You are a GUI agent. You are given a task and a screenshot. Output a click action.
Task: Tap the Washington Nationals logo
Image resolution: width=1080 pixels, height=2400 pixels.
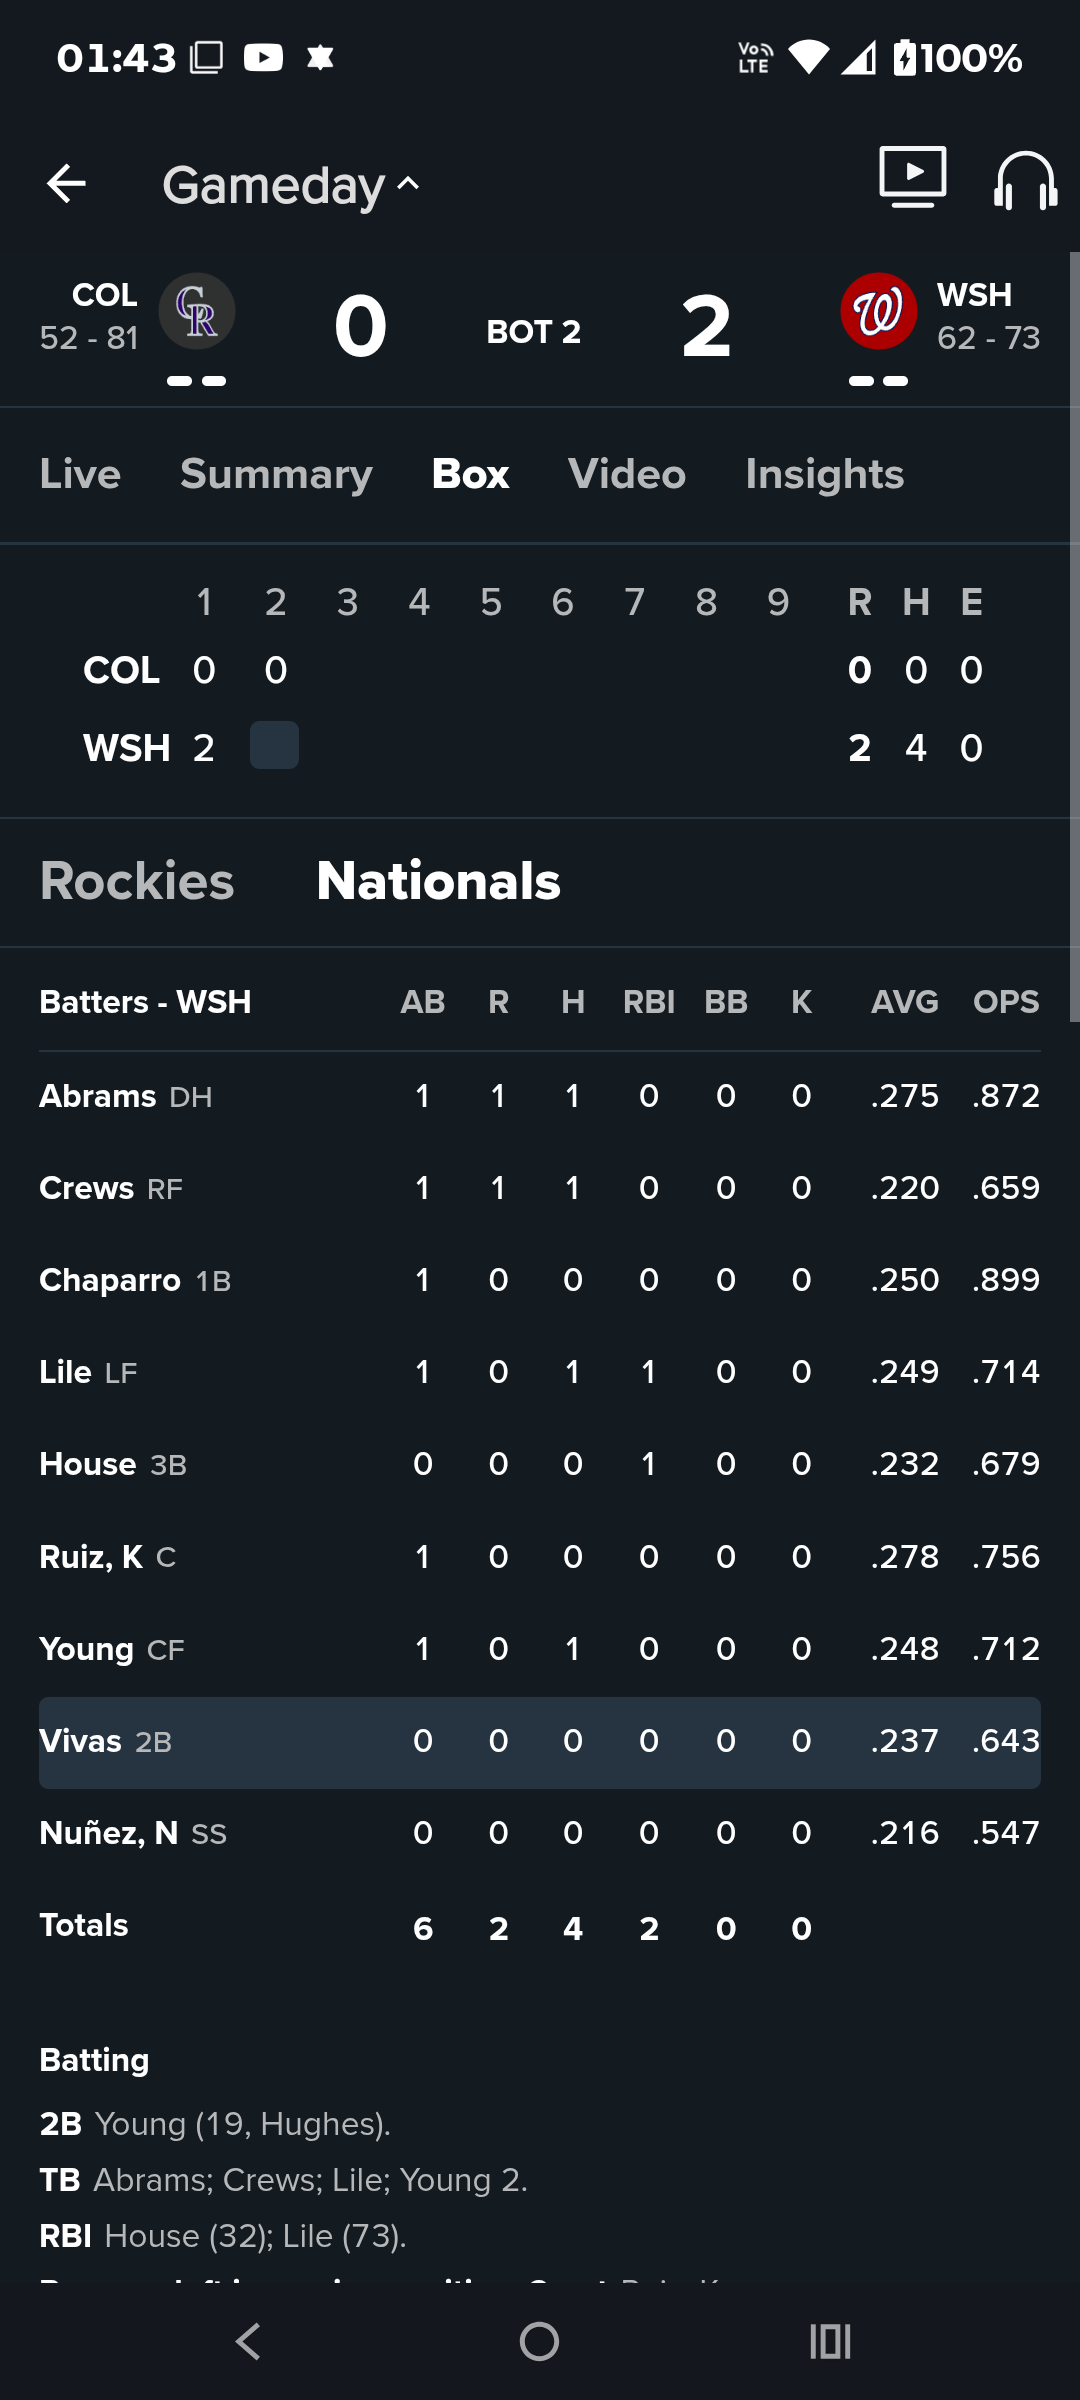pos(879,311)
